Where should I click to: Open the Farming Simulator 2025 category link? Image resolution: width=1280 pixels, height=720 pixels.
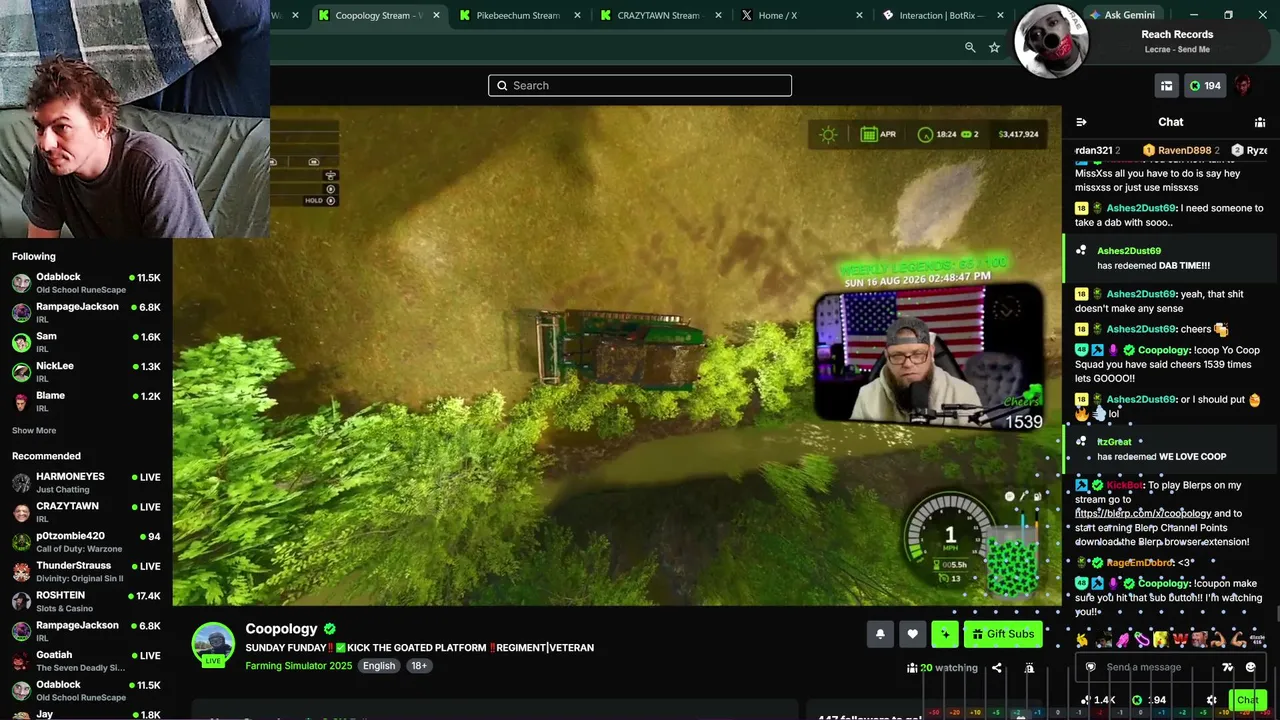click(x=298, y=666)
